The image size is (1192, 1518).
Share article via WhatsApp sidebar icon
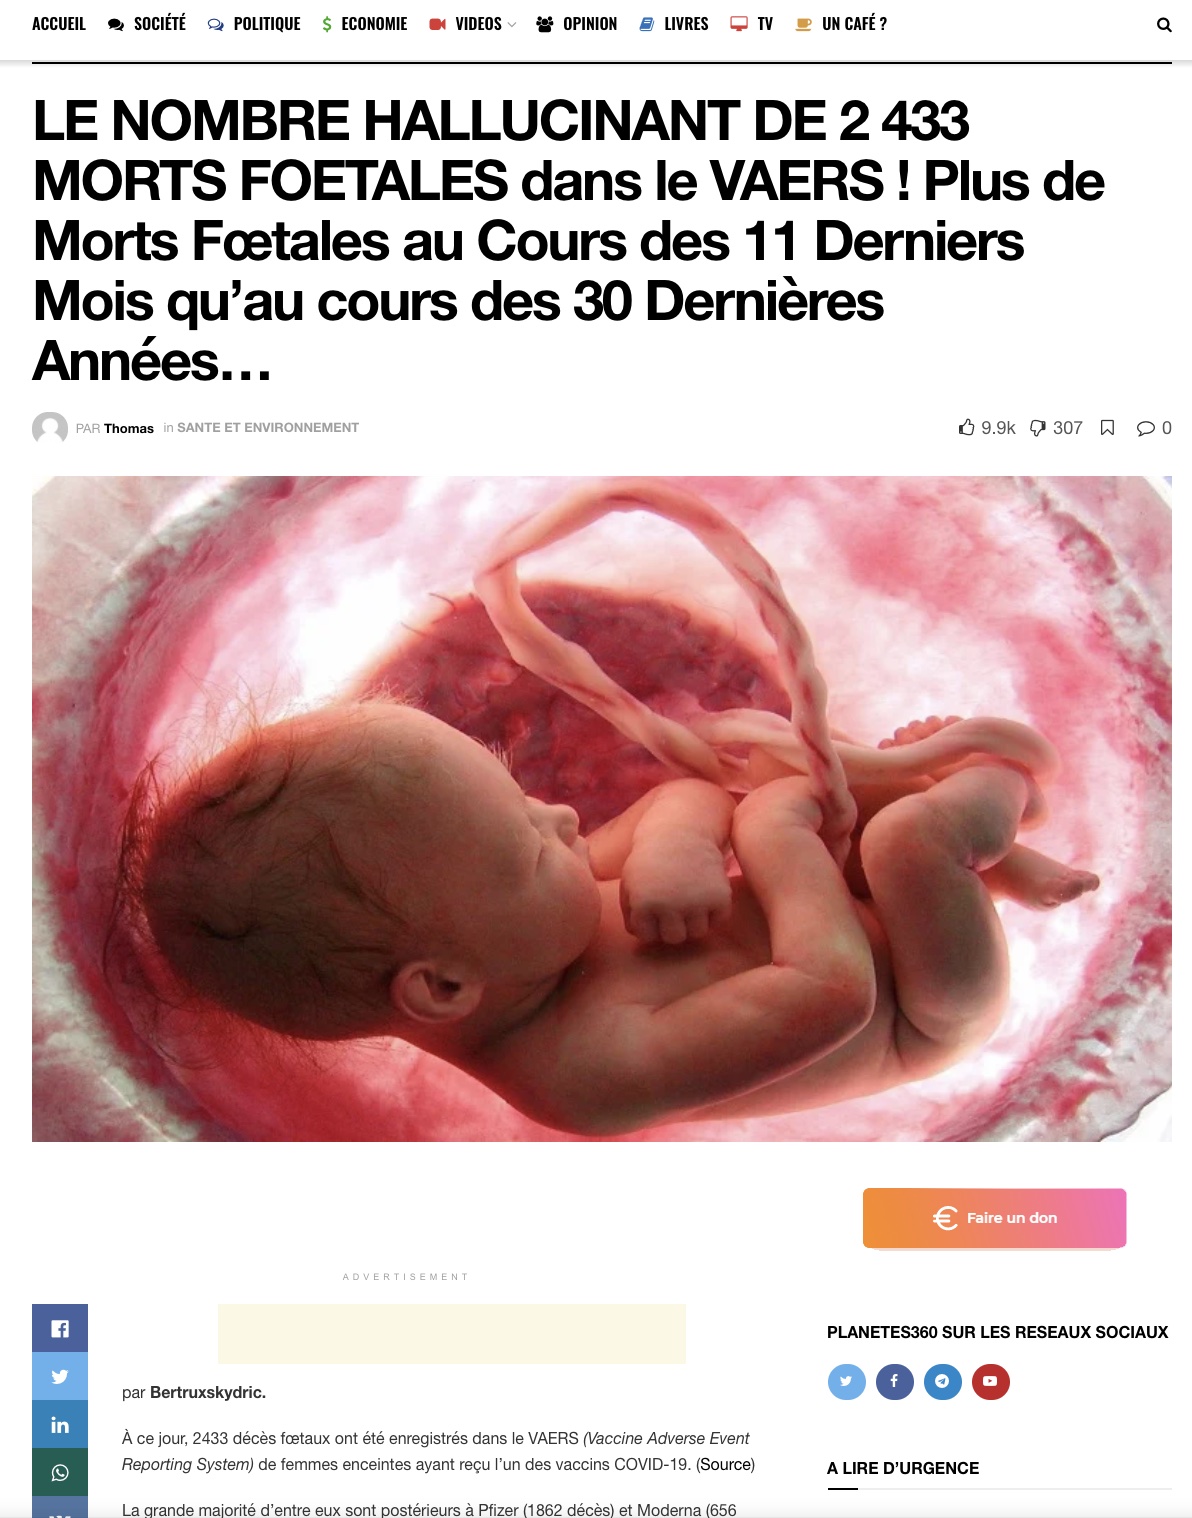click(x=60, y=1472)
